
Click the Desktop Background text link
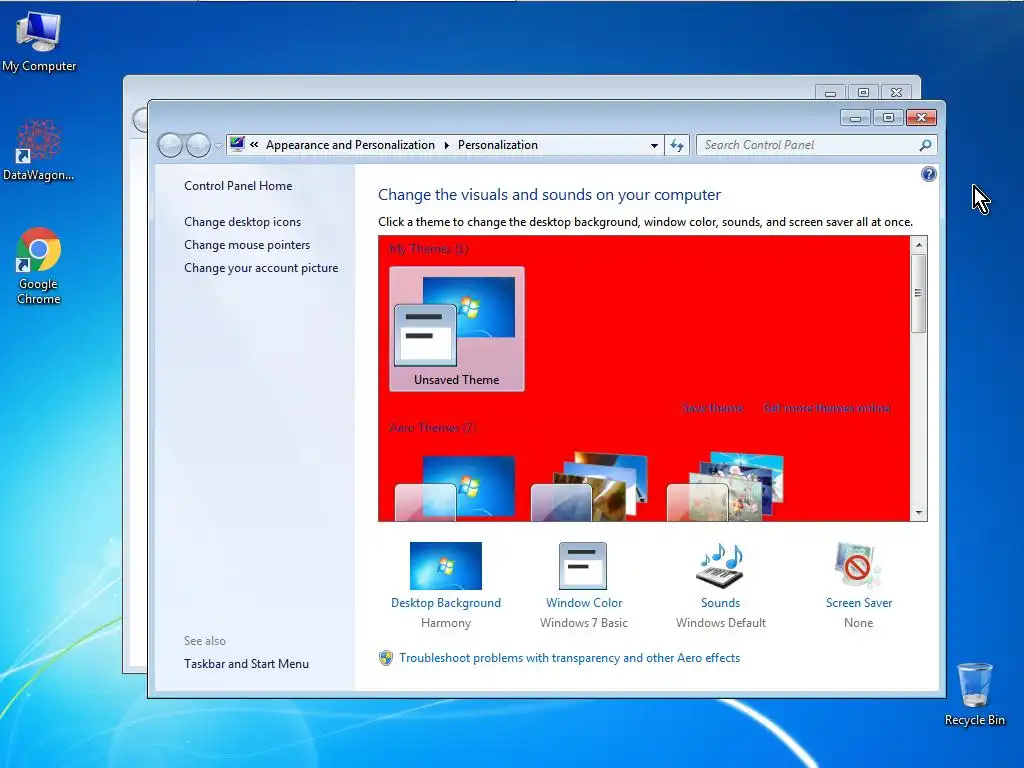[x=446, y=603]
